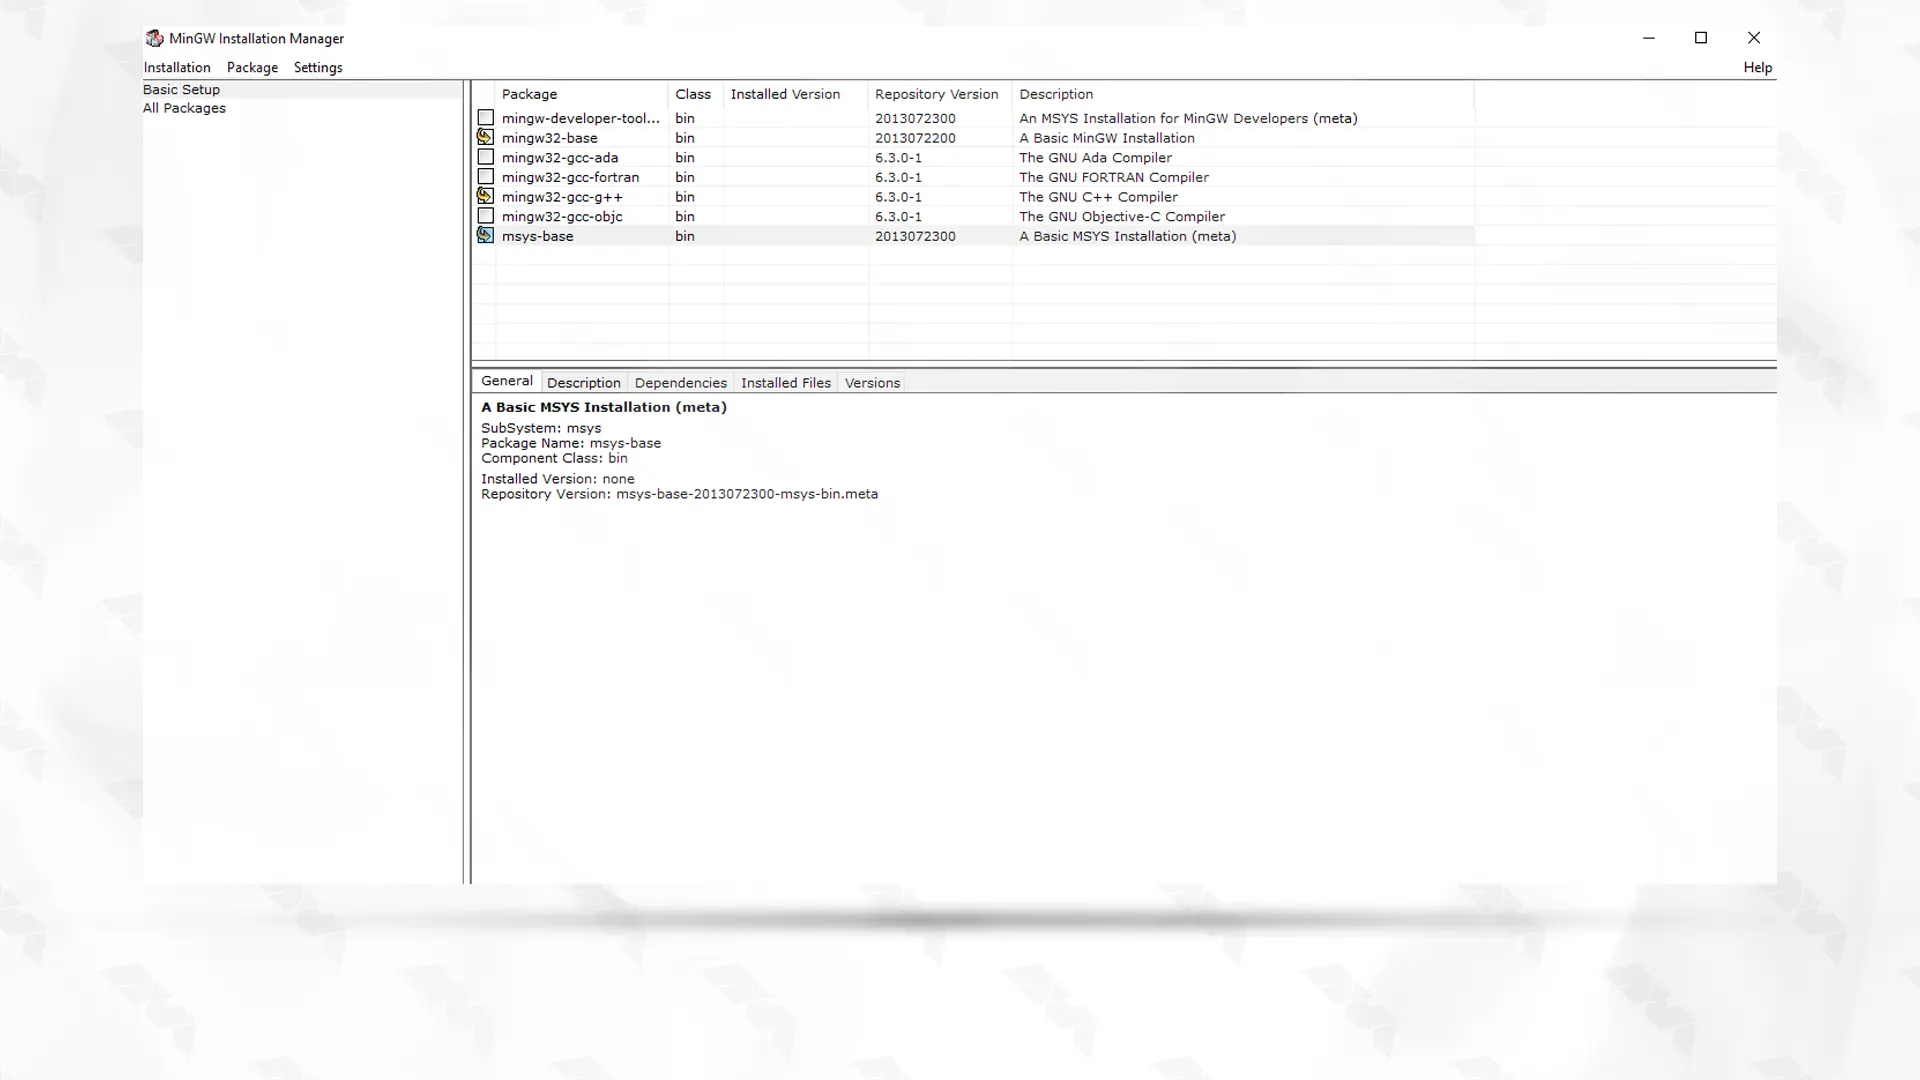This screenshot has width=1920, height=1080.
Task: Click the 'Installed Version: none' line
Action: (x=558, y=479)
